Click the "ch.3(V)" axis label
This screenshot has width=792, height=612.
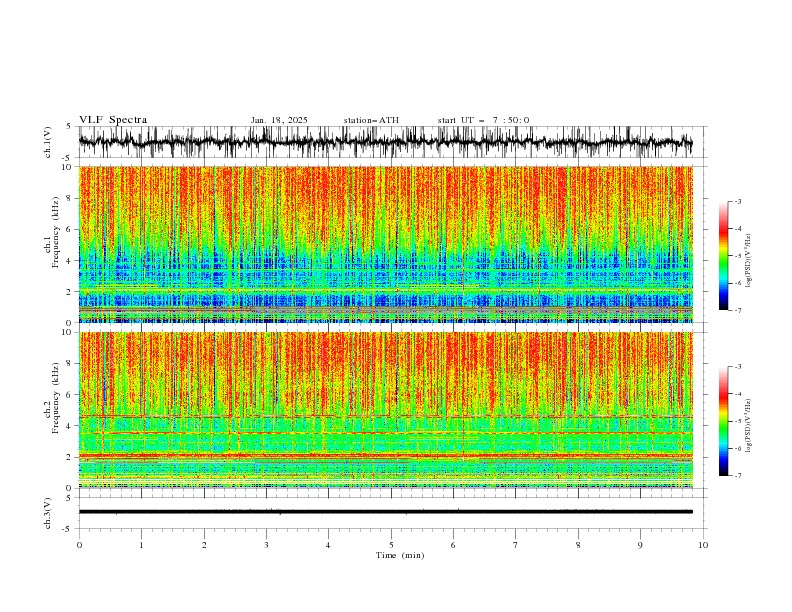click(48, 513)
